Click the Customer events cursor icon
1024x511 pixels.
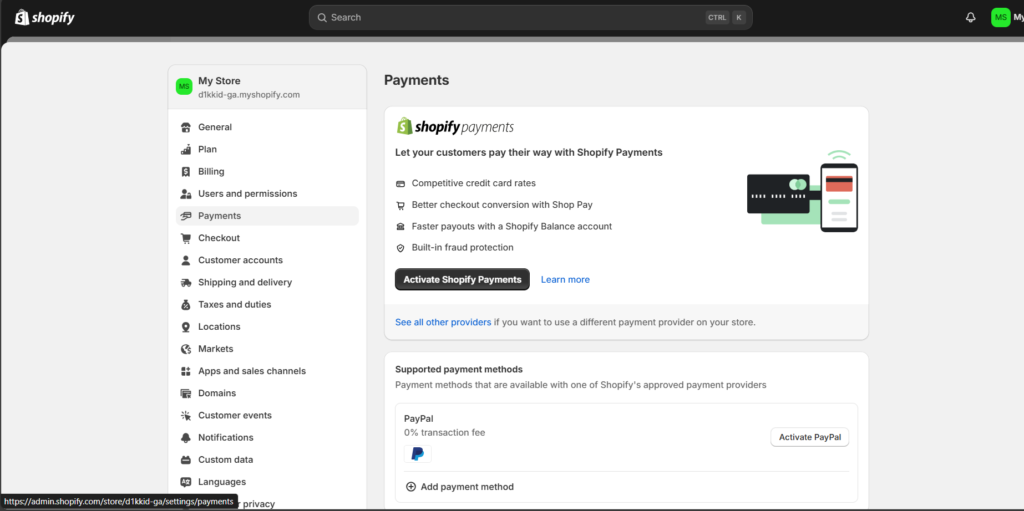(x=185, y=416)
